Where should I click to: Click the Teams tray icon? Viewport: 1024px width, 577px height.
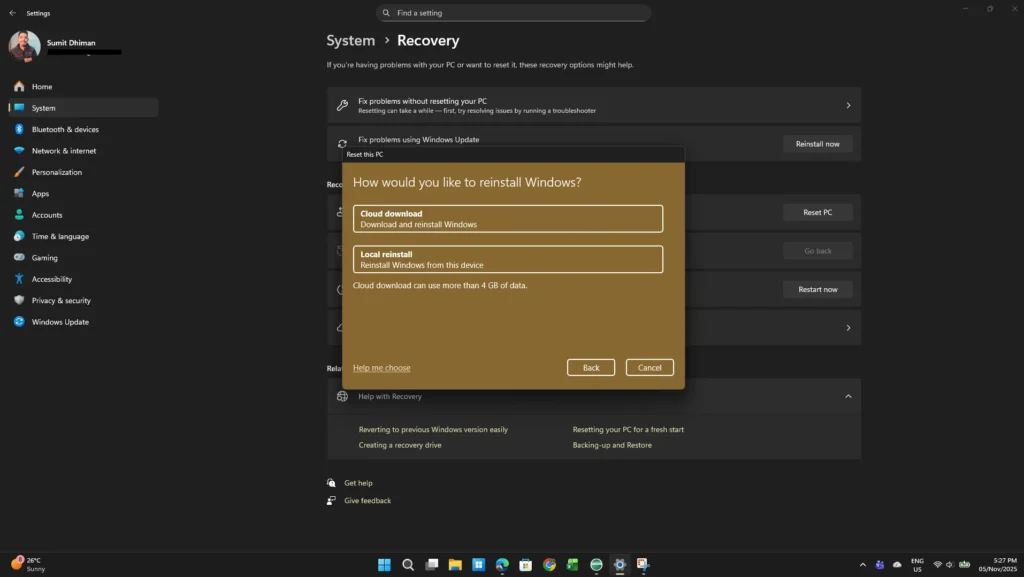(x=880, y=565)
